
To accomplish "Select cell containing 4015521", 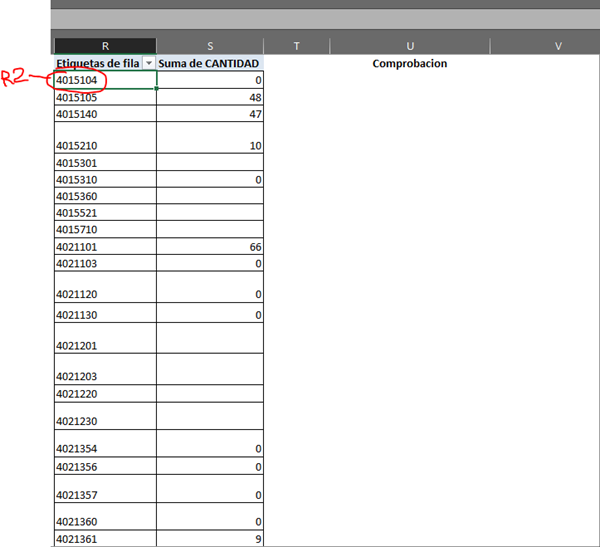I will (x=105, y=212).
